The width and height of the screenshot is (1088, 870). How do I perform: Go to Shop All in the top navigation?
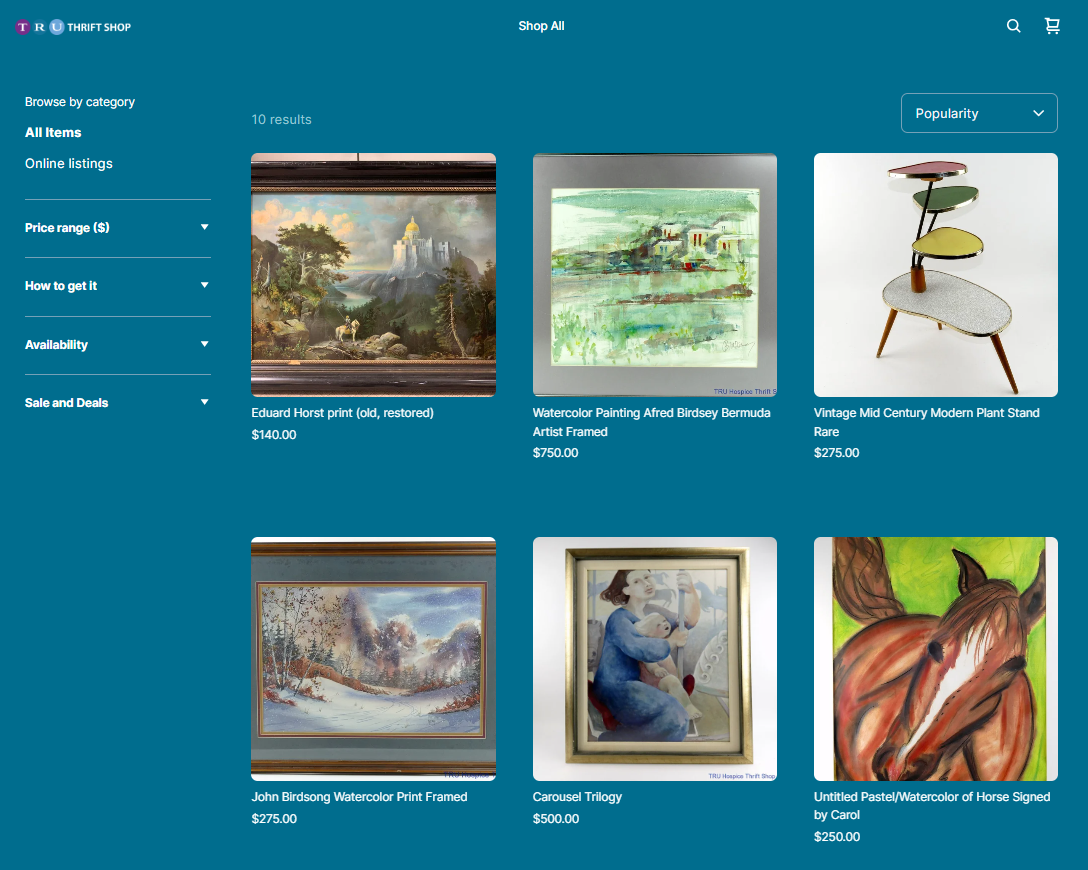(541, 26)
